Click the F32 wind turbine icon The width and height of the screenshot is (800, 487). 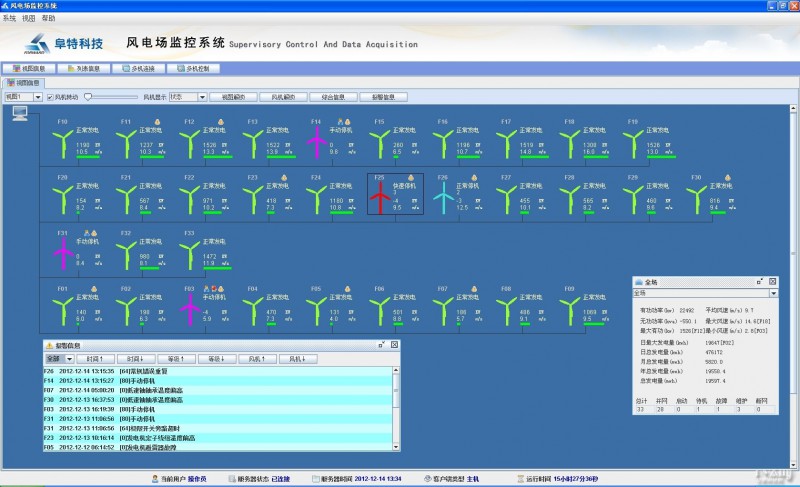click(x=127, y=255)
